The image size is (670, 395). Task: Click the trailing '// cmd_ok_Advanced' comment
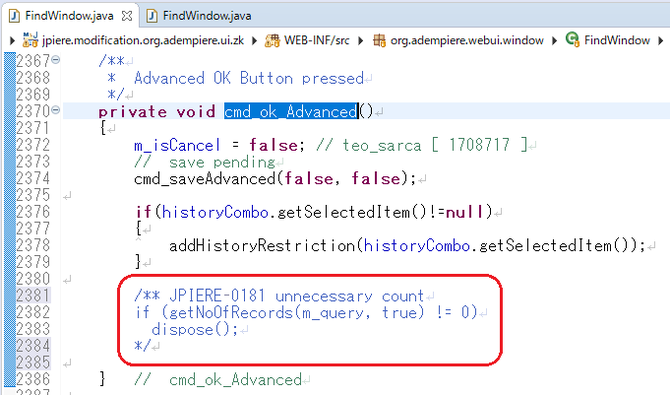point(218,380)
